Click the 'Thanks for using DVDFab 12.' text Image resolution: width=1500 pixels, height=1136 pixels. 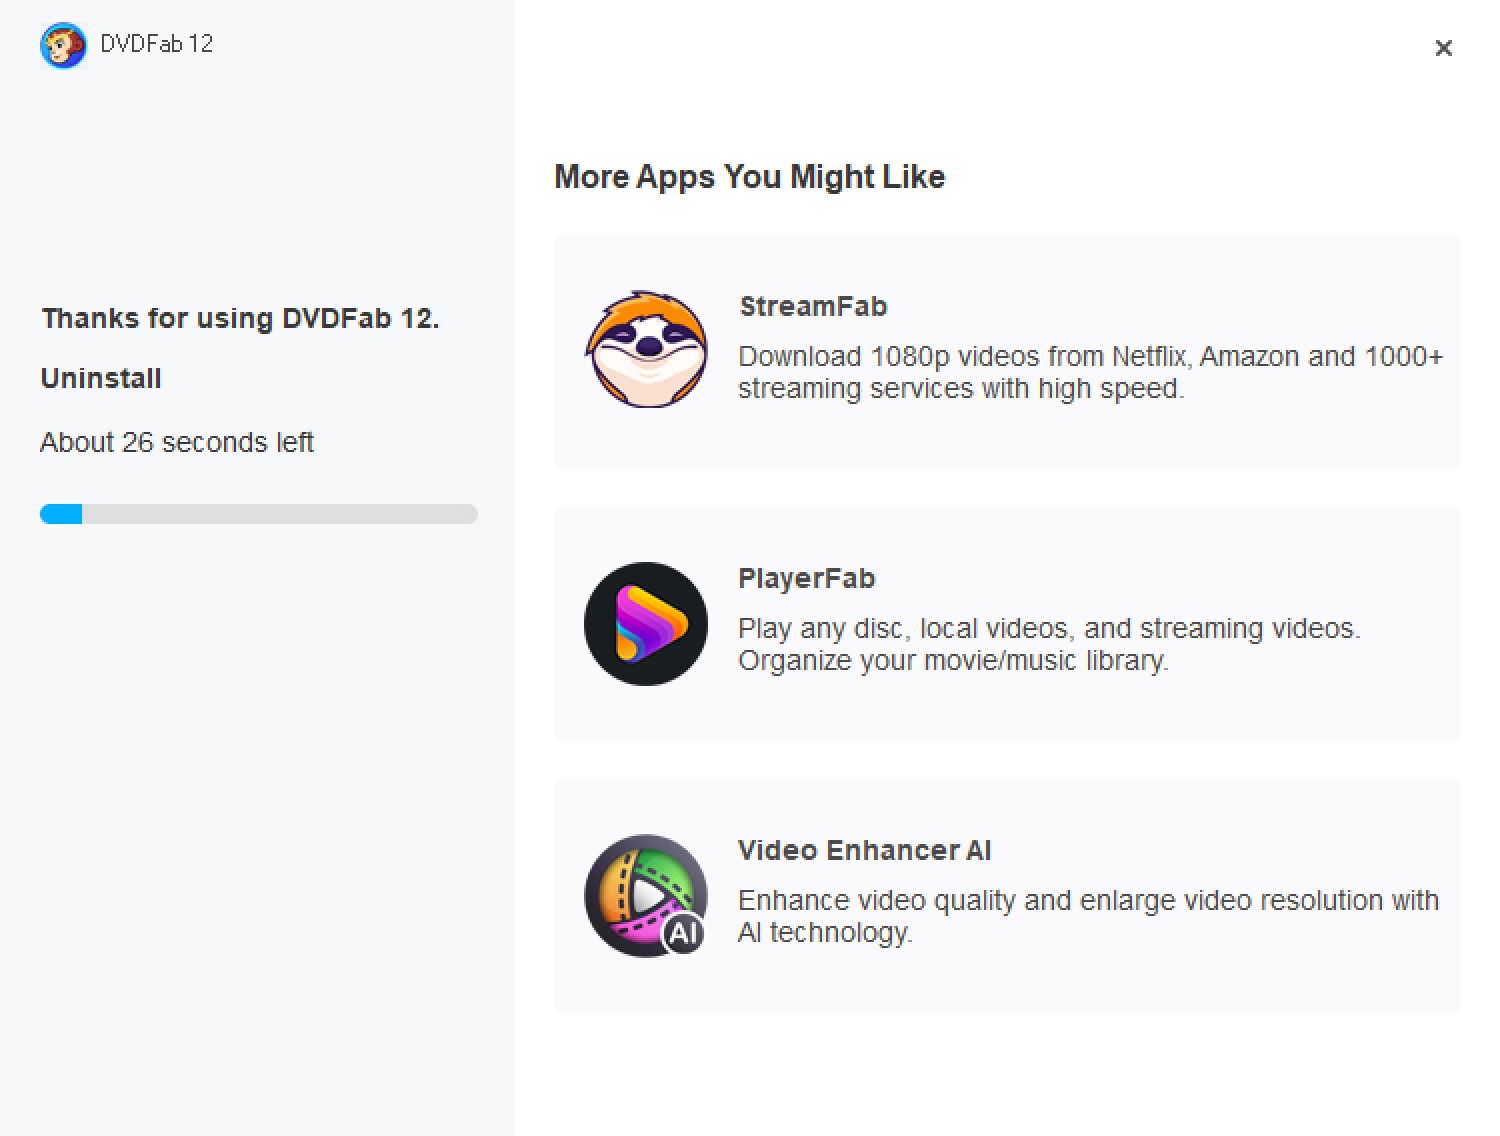[240, 318]
